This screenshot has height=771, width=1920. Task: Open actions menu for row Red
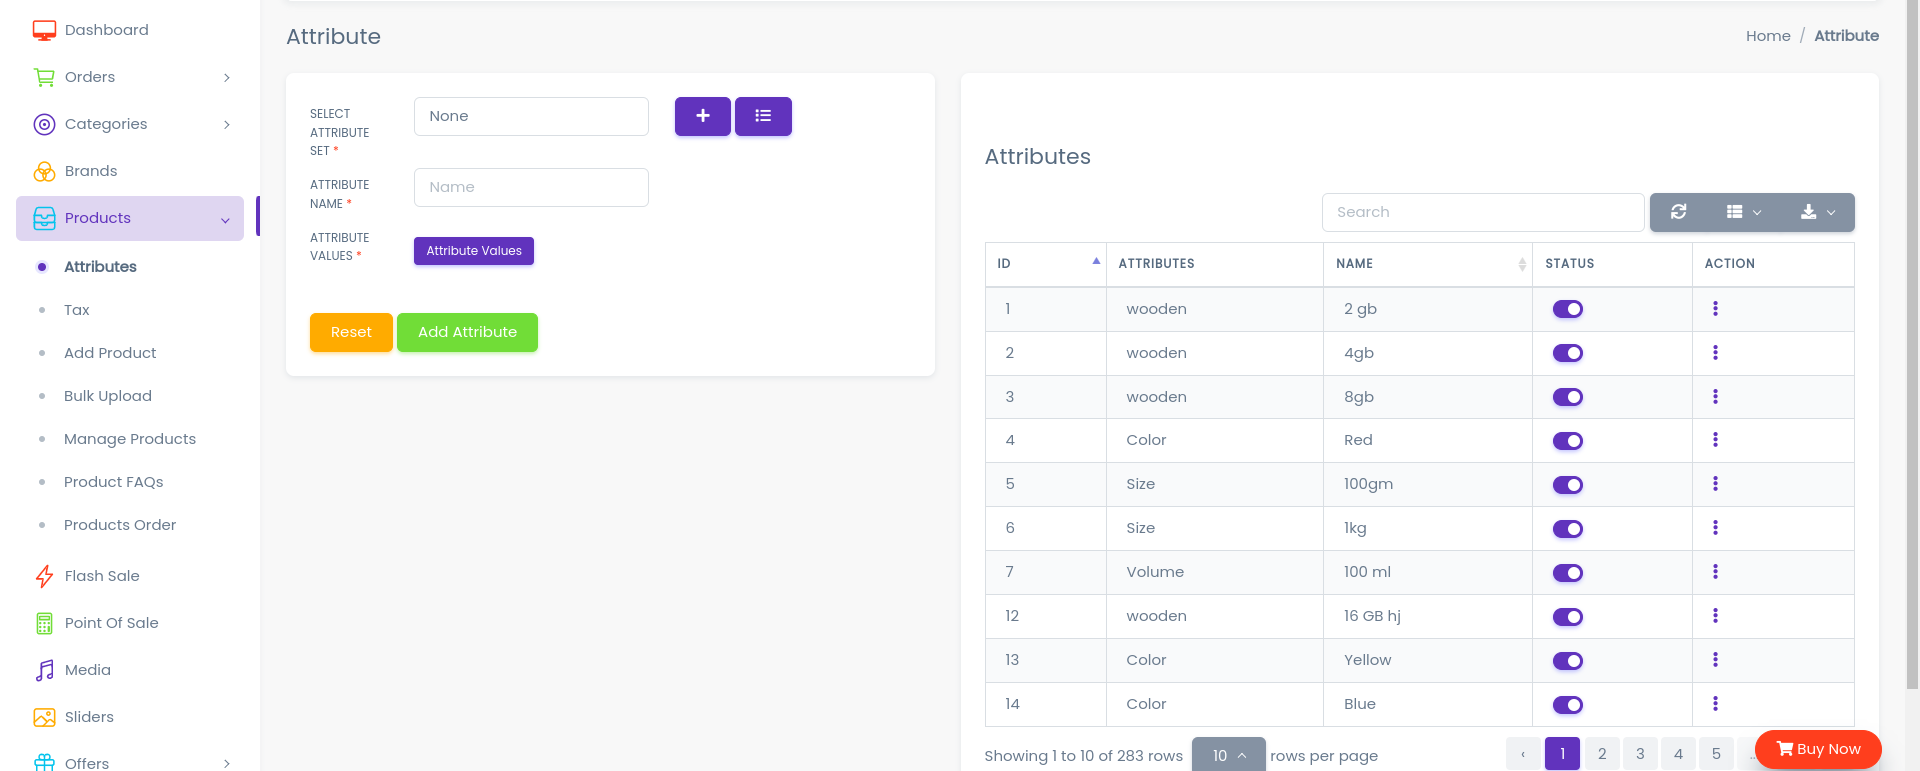1715,440
